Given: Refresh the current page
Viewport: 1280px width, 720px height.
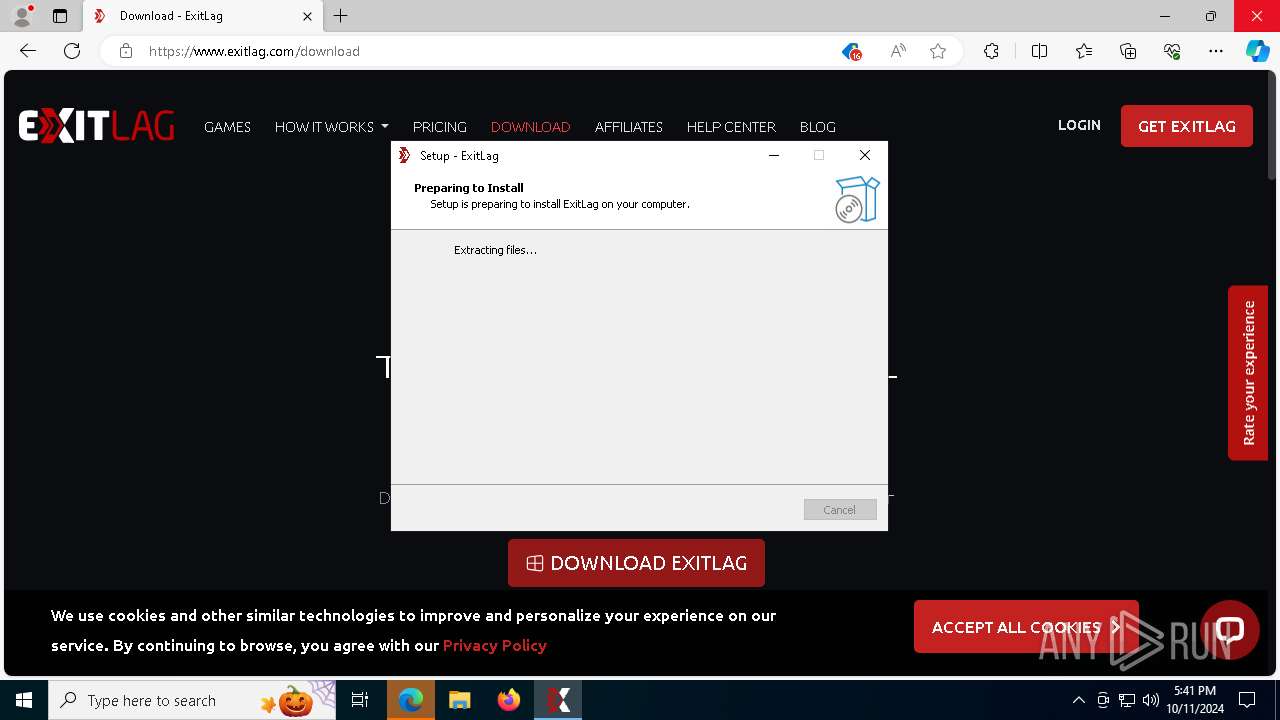Looking at the screenshot, I should (72, 51).
